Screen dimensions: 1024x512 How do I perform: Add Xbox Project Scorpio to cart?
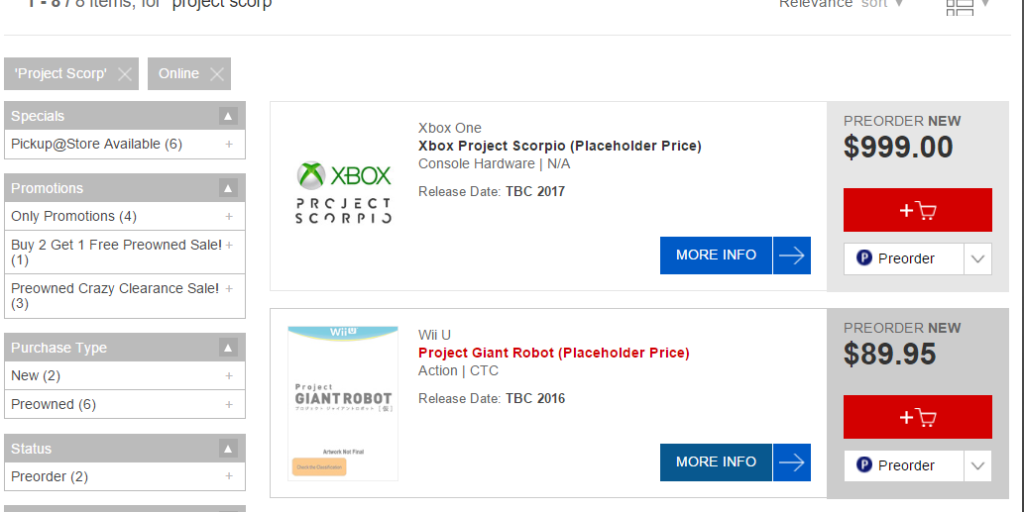(917, 210)
